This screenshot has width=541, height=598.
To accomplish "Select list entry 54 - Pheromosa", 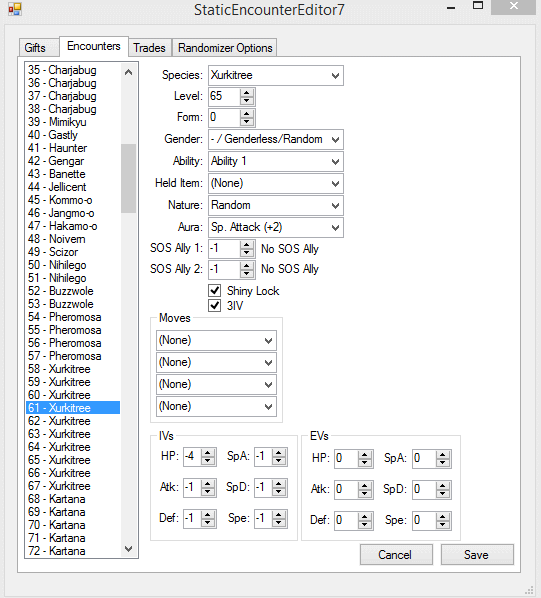I will pyautogui.click(x=73, y=317).
